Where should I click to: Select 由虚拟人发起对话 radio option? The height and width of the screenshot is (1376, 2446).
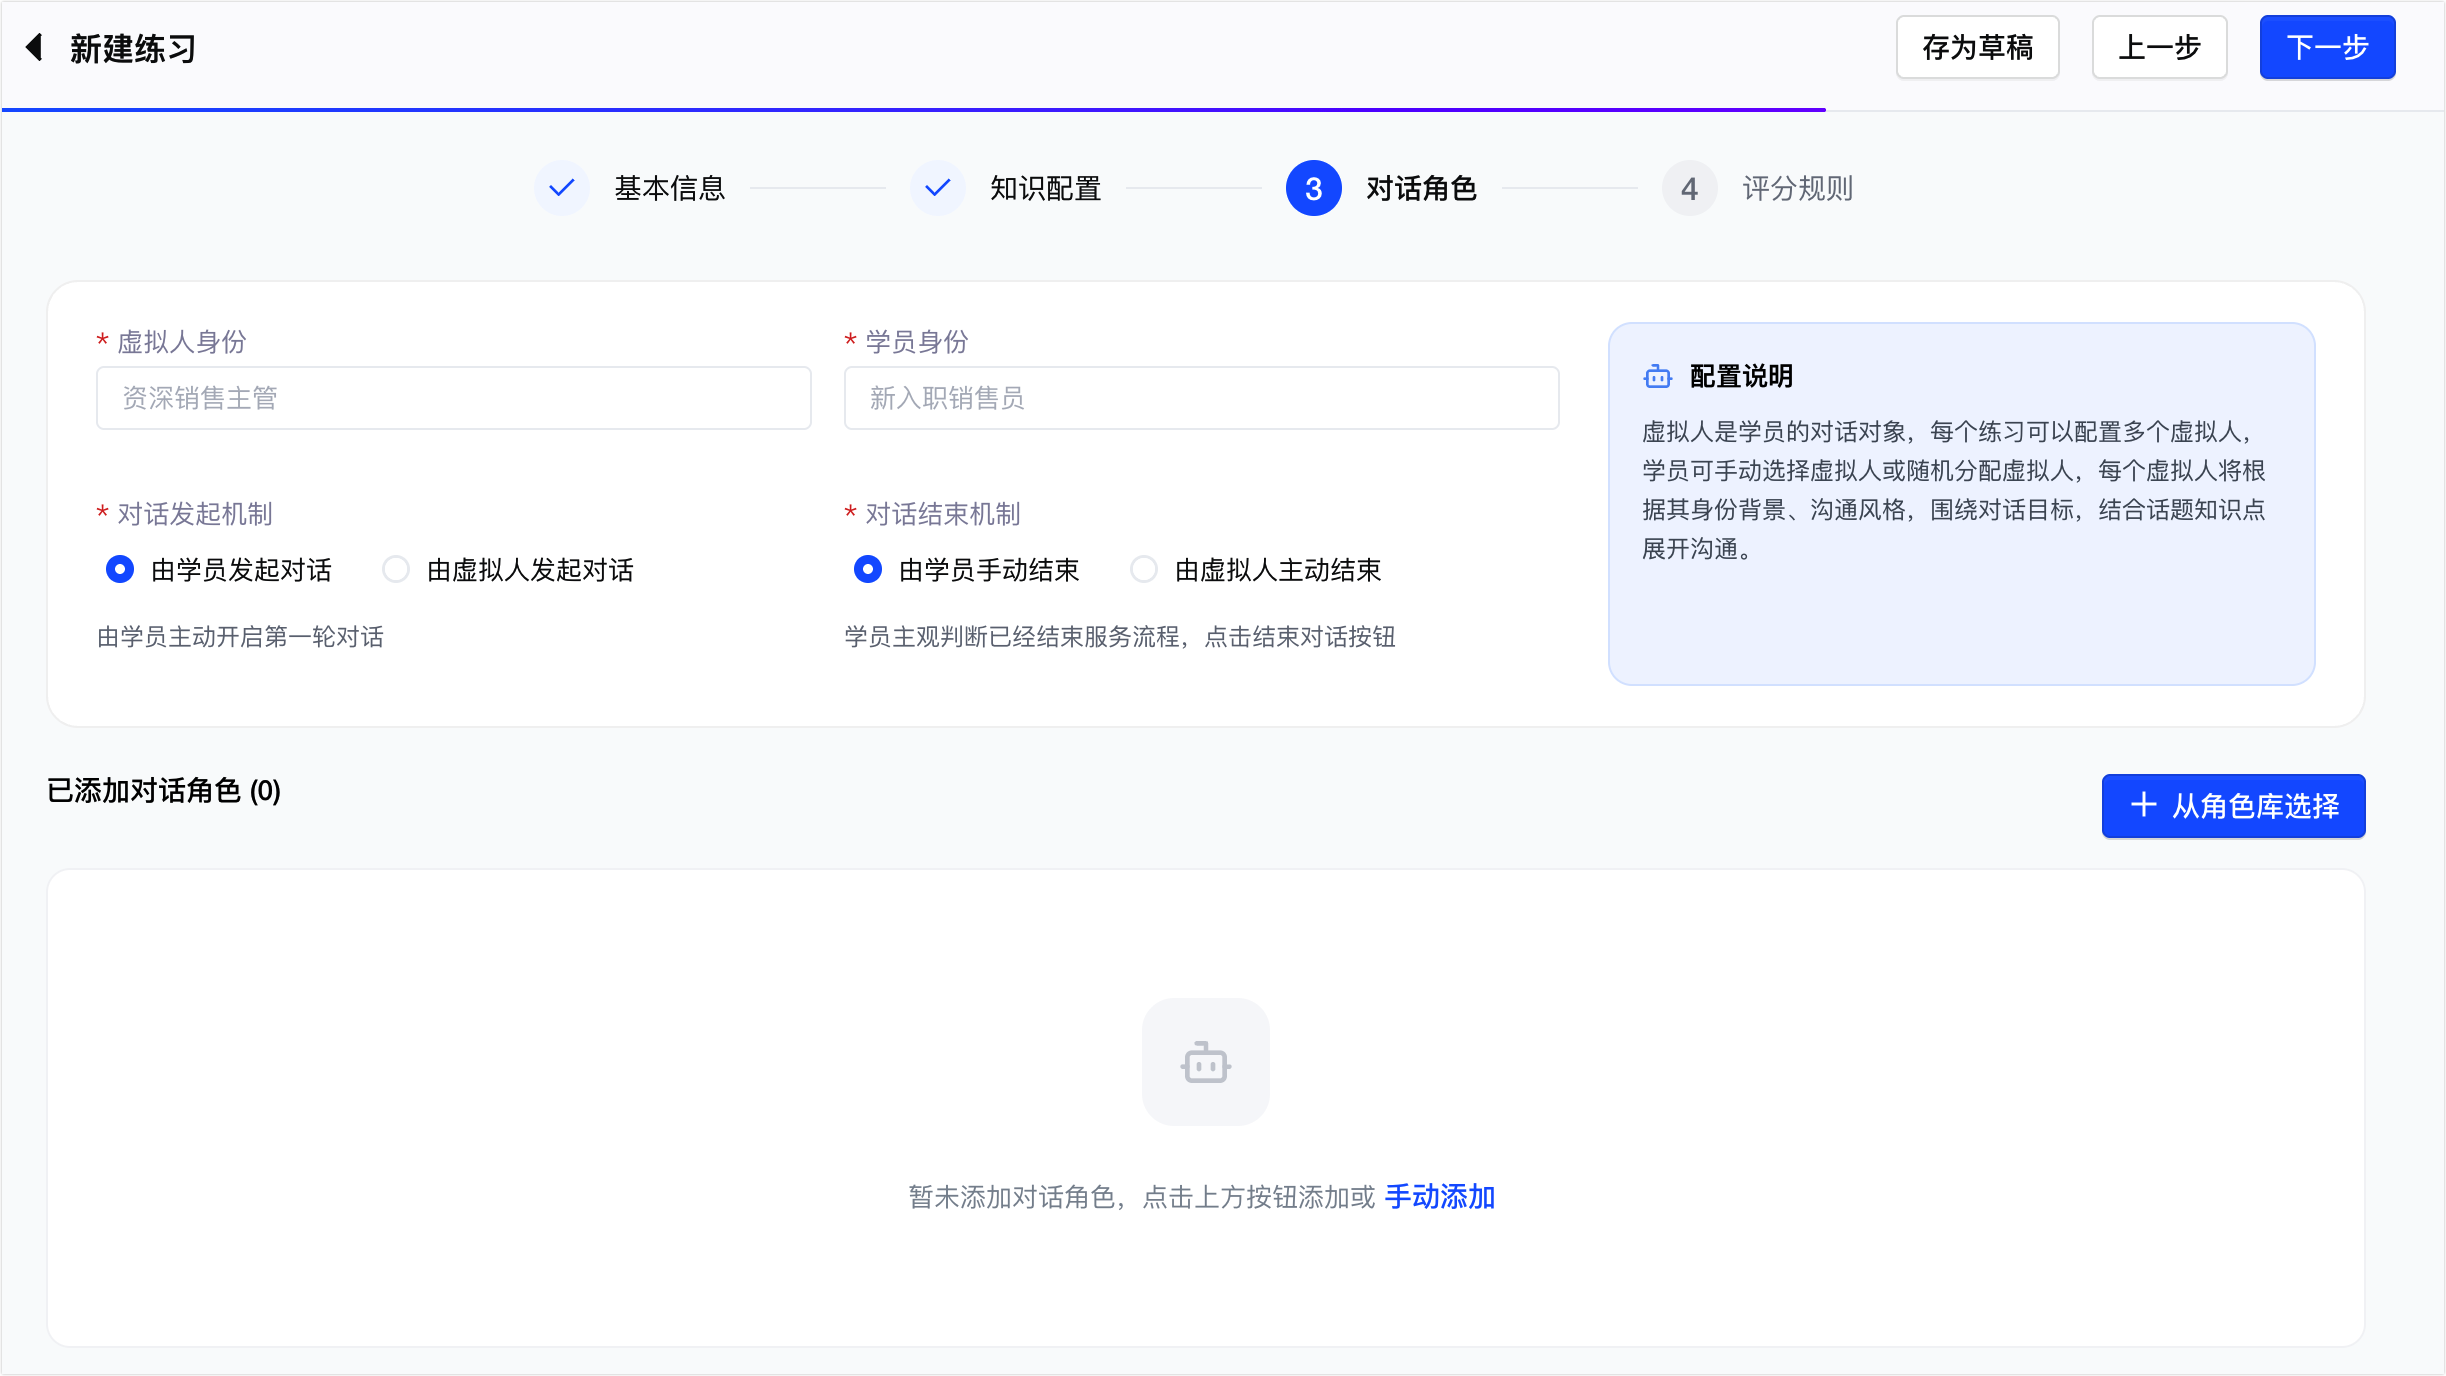click(396, 570)
